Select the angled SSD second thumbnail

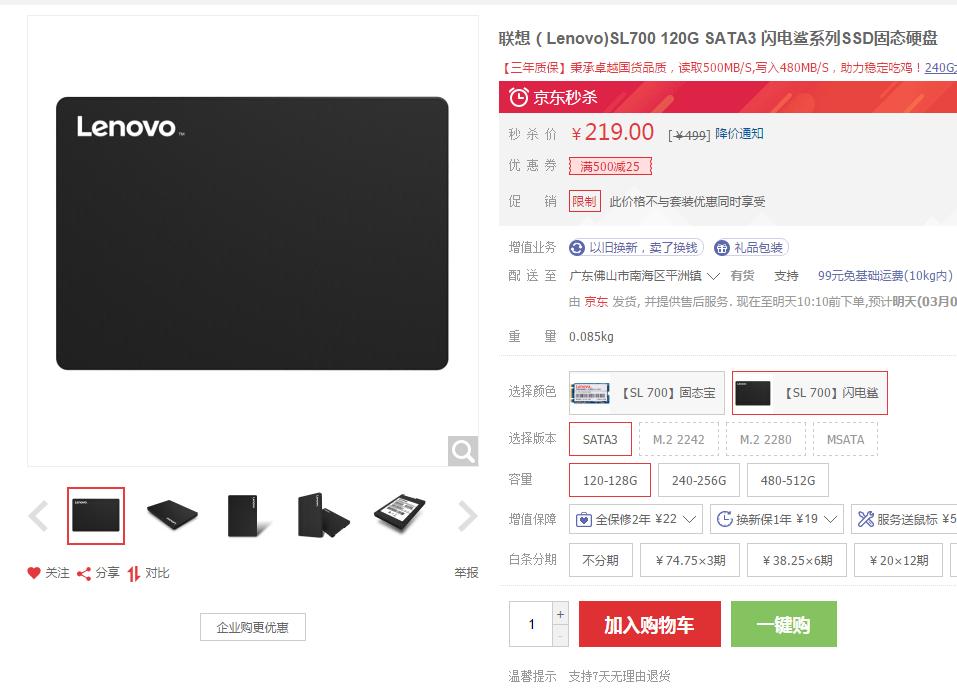(x=173, y=515)
